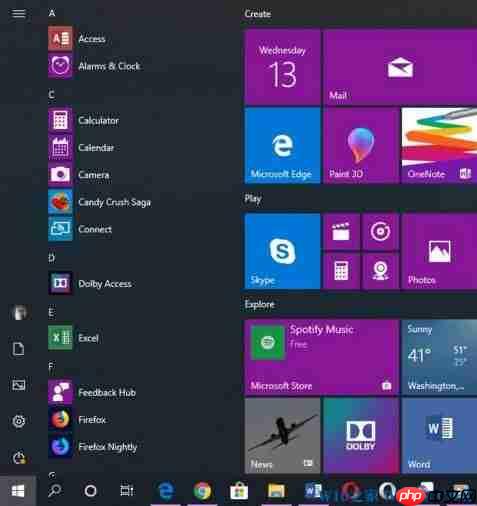Viewport: 477px width, 506px height.
Task: Open the Photos tile
Action: click(439, 251)
